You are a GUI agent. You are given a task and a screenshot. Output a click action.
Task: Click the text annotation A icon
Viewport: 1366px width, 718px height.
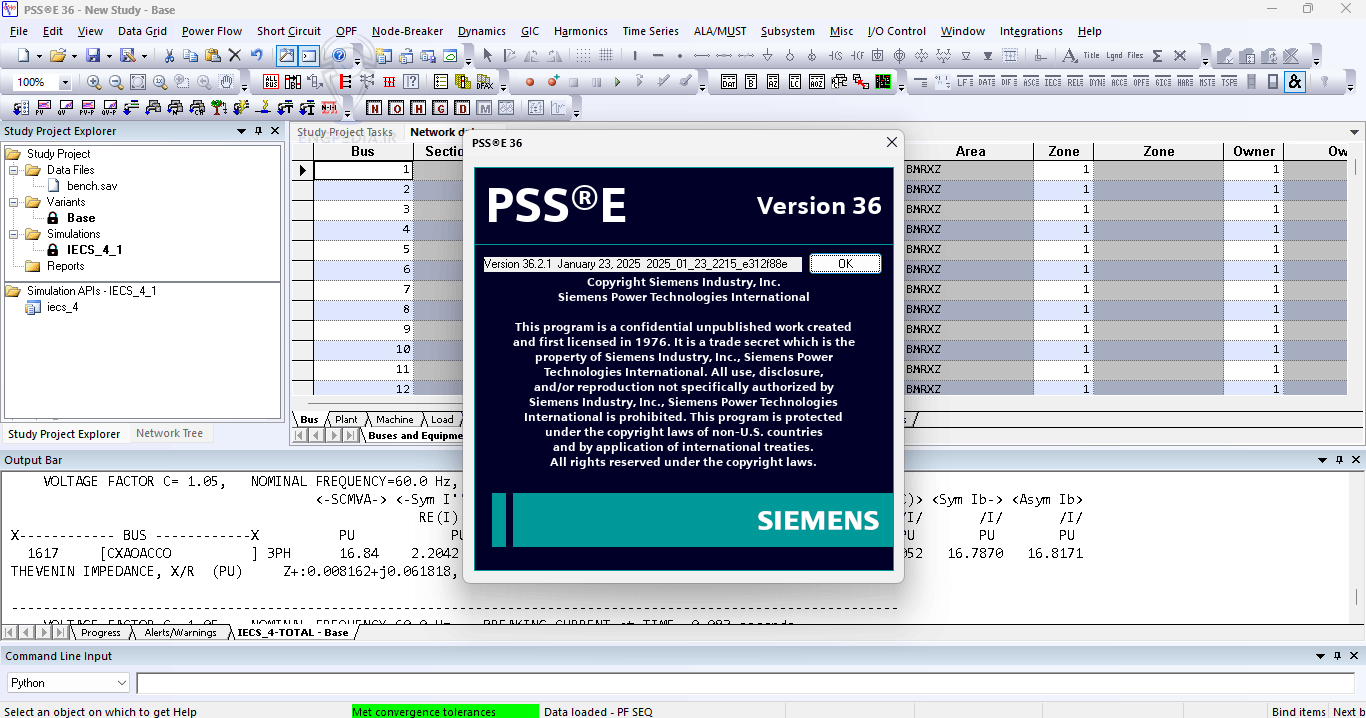point(1069,56)
